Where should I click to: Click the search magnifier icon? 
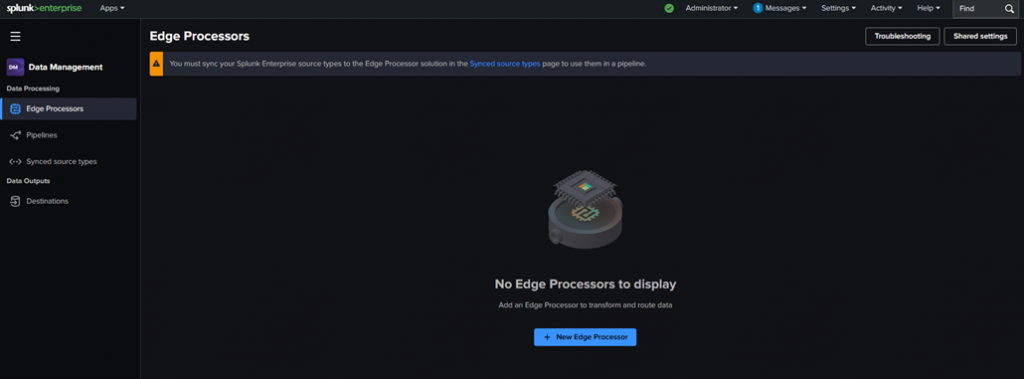pyautogui.click(x=1009, y=8)
